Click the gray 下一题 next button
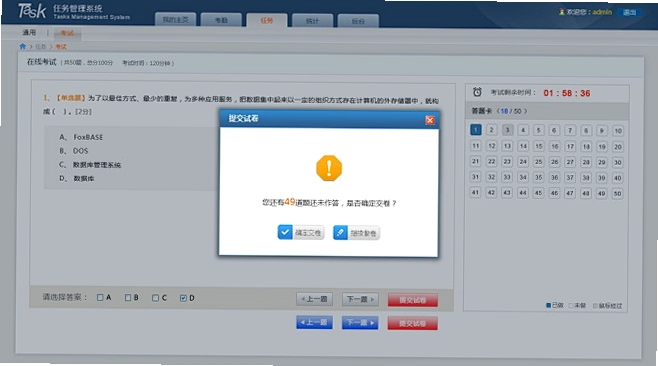Viewport: 658px width, 366px height. 360,299
